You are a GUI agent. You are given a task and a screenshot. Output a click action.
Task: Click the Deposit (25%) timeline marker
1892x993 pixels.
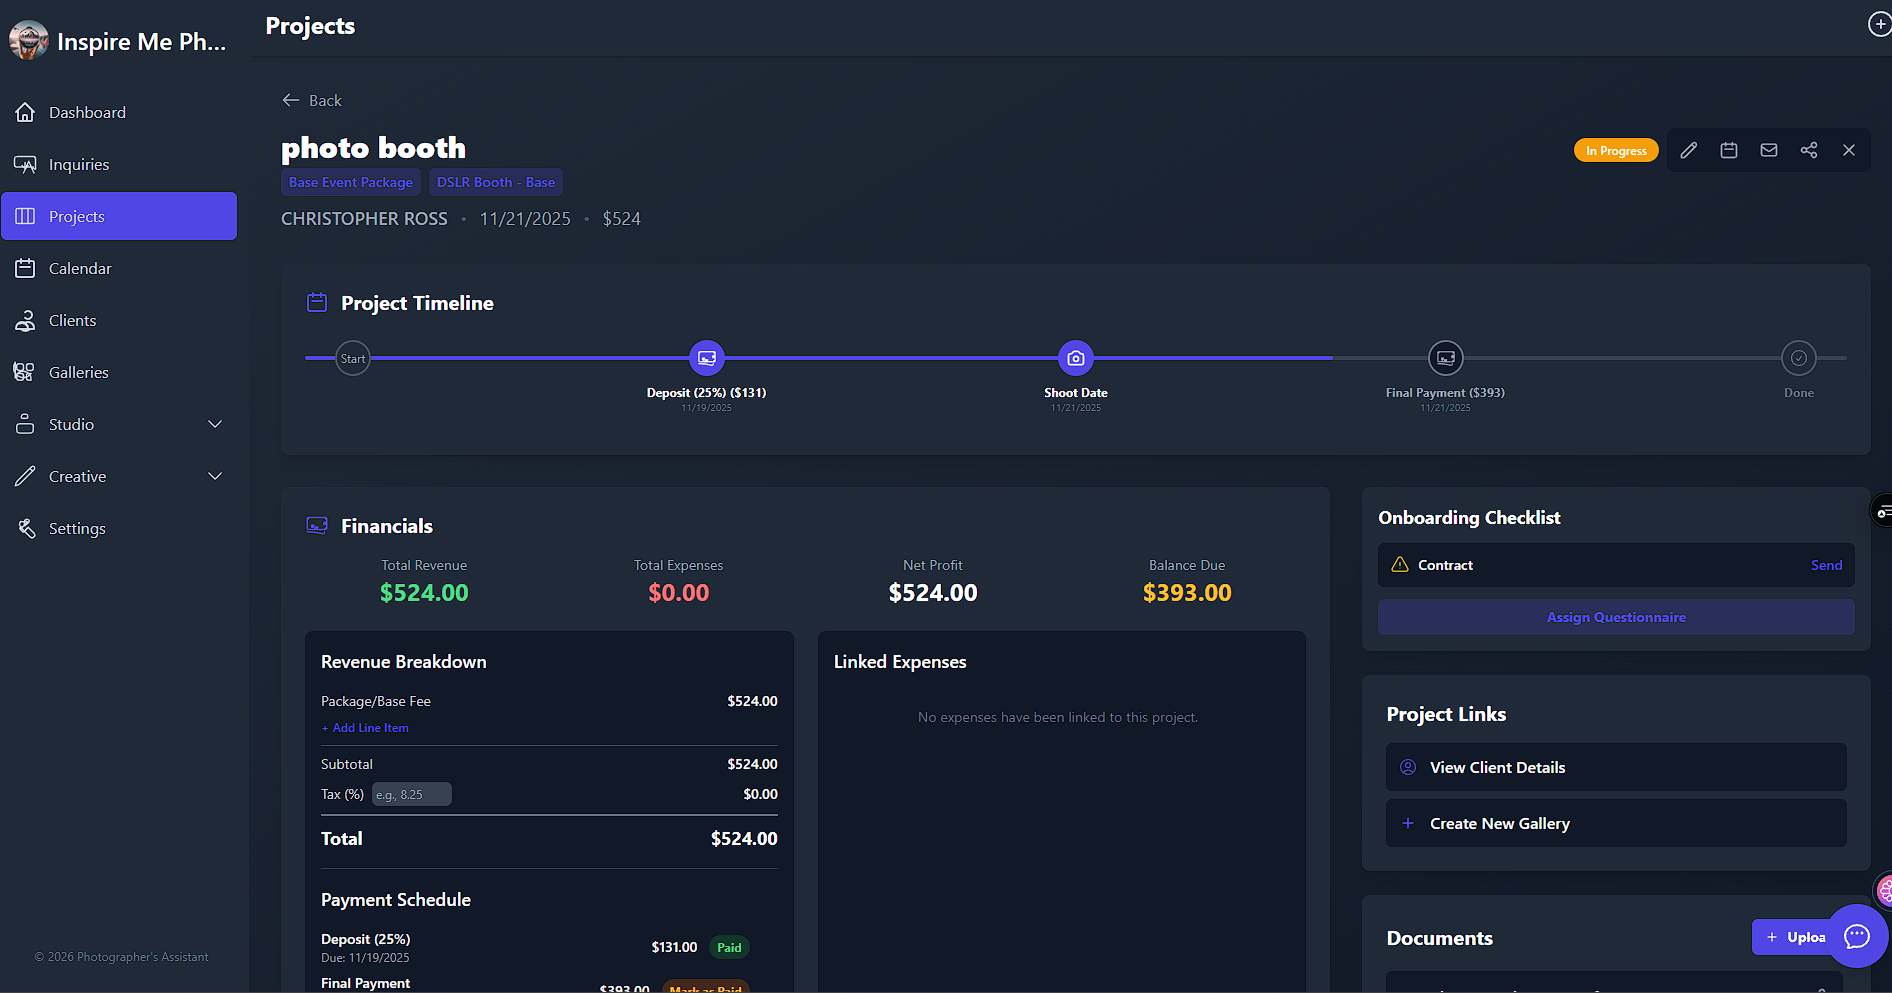coord(707,358)
